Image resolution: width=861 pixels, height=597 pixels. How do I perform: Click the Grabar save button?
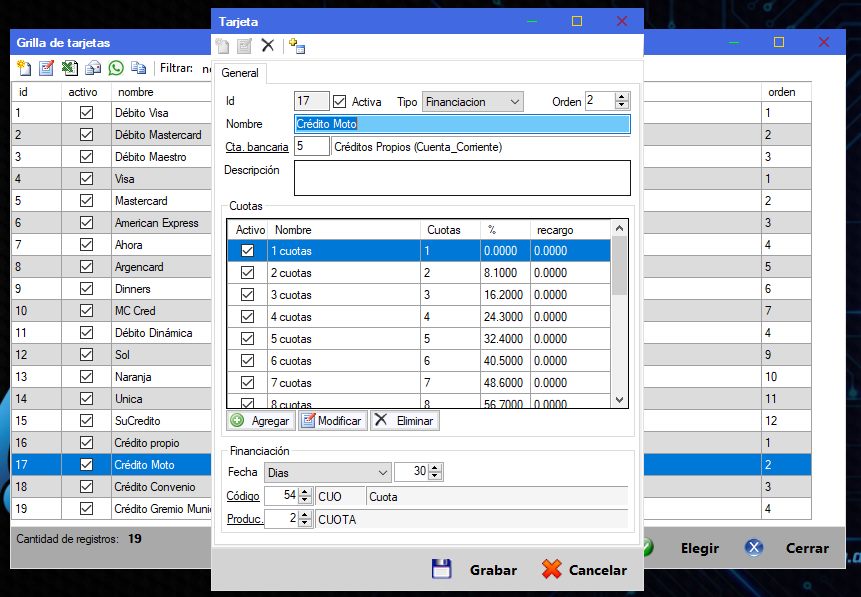(474, 570)
